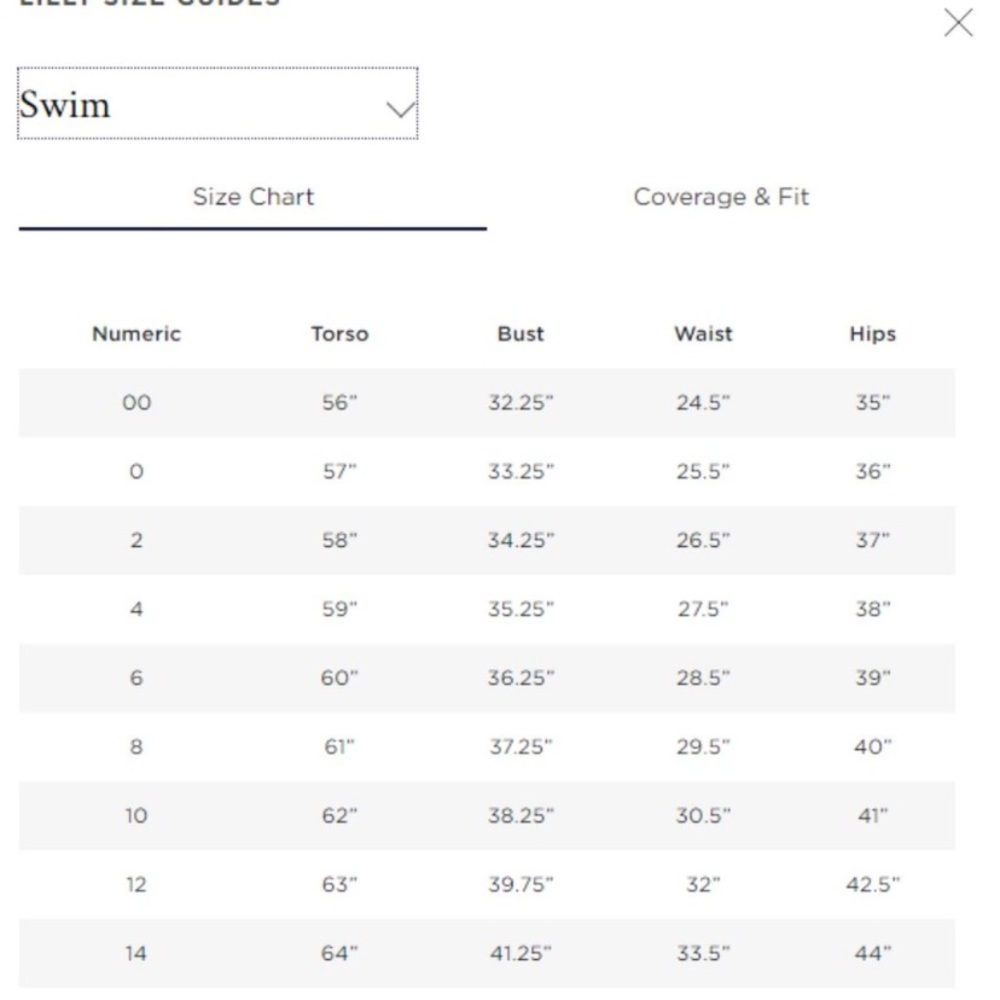Click the 42.5" hips measurement cell

coord(872,885)
